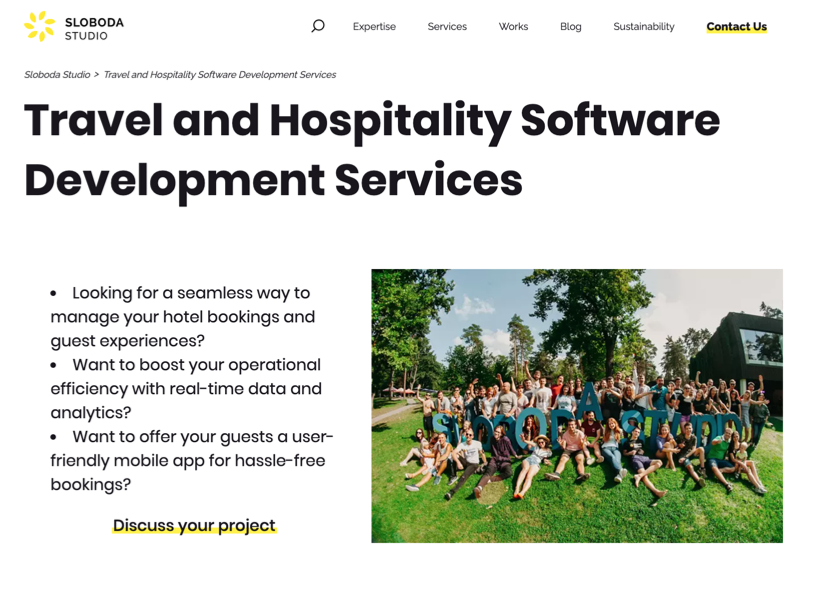Click the breadcrumb separator arrow

click(98, 74)
